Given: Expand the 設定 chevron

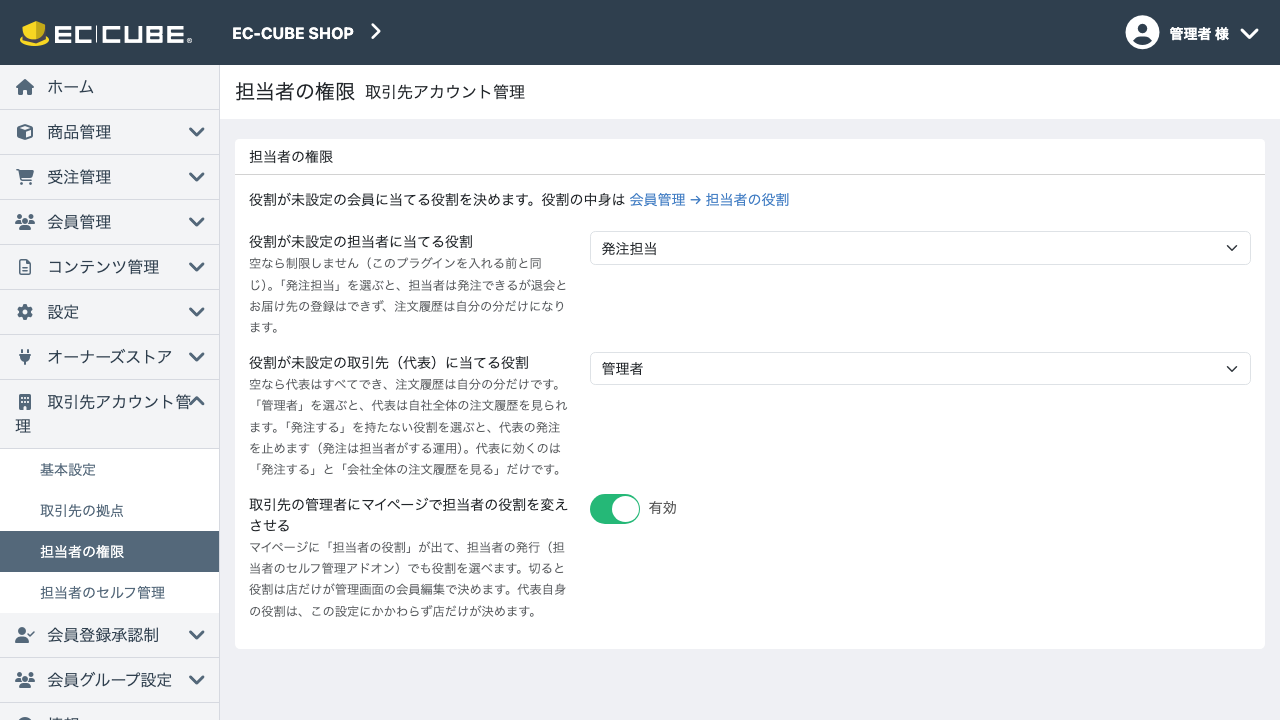Looking at the screenshot, I should pyautogui.click(x=197, y=312).
